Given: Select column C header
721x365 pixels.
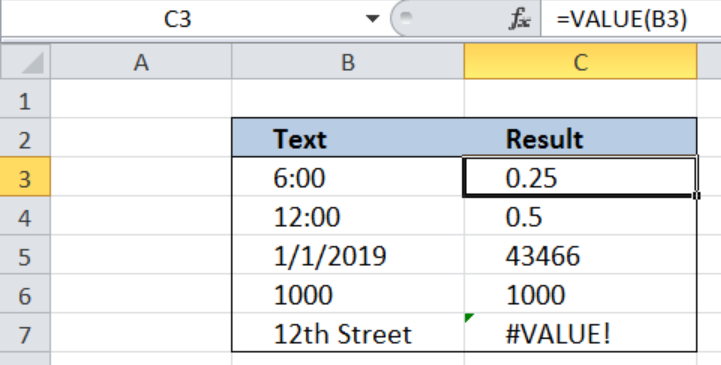Looking at the screenshot, I should tap(581, 62).
